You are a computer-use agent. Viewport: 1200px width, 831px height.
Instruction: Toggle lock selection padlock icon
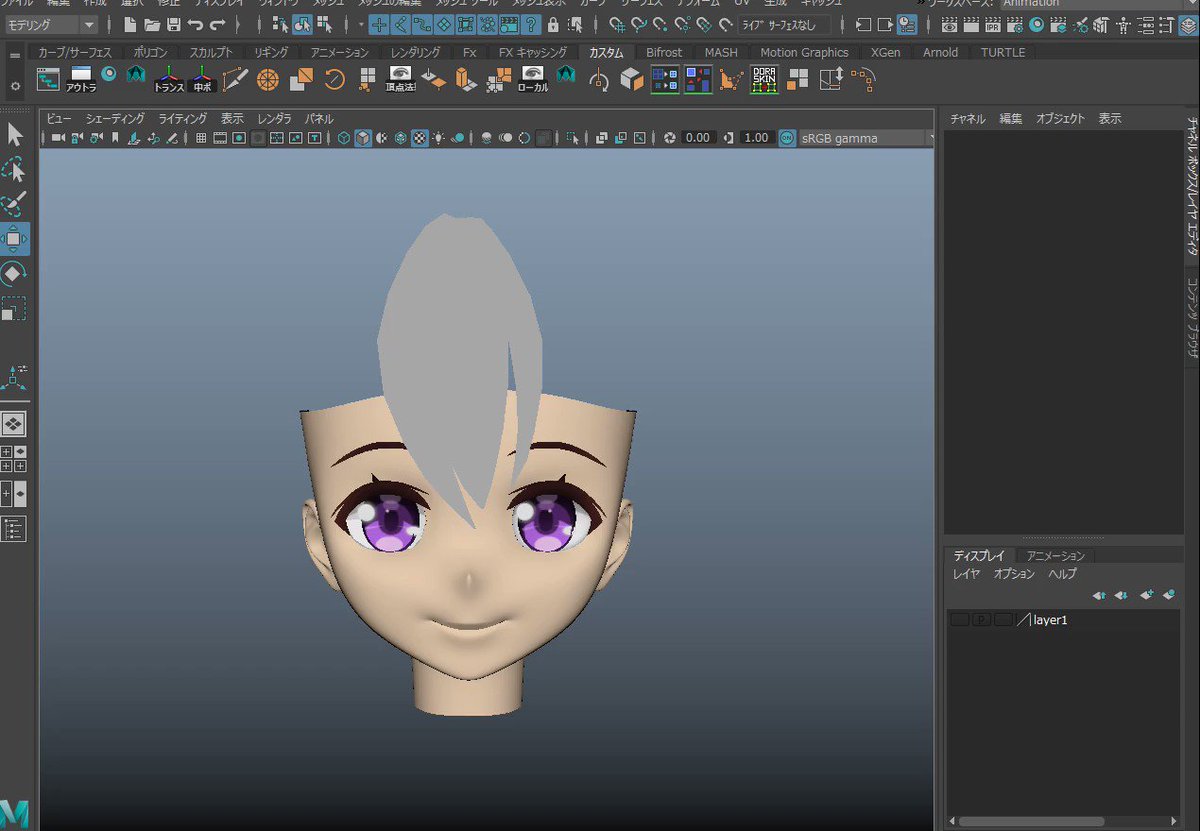pos(553,24)
